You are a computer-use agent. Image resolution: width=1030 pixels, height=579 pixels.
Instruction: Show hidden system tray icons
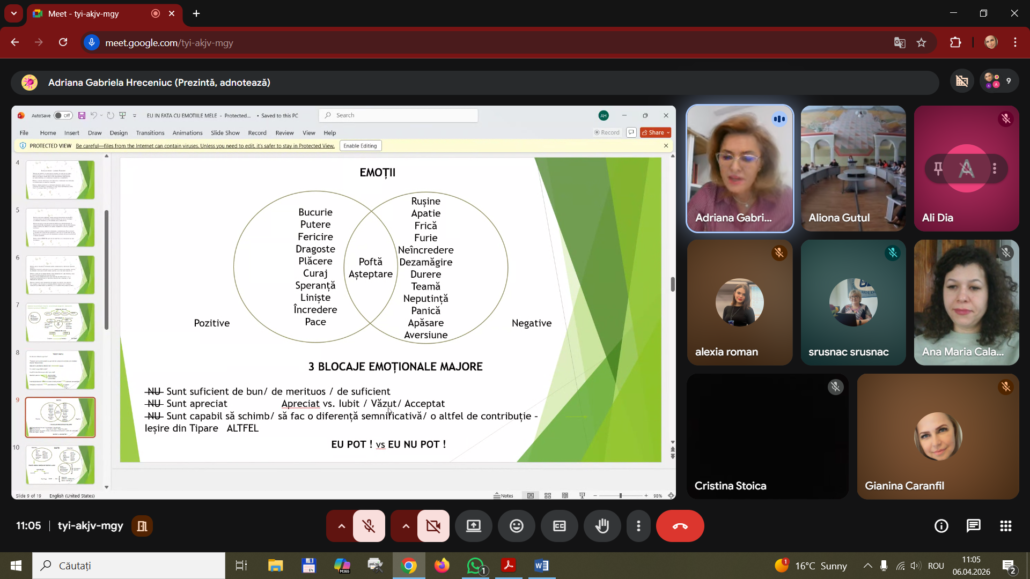click(x=868, y=566)
